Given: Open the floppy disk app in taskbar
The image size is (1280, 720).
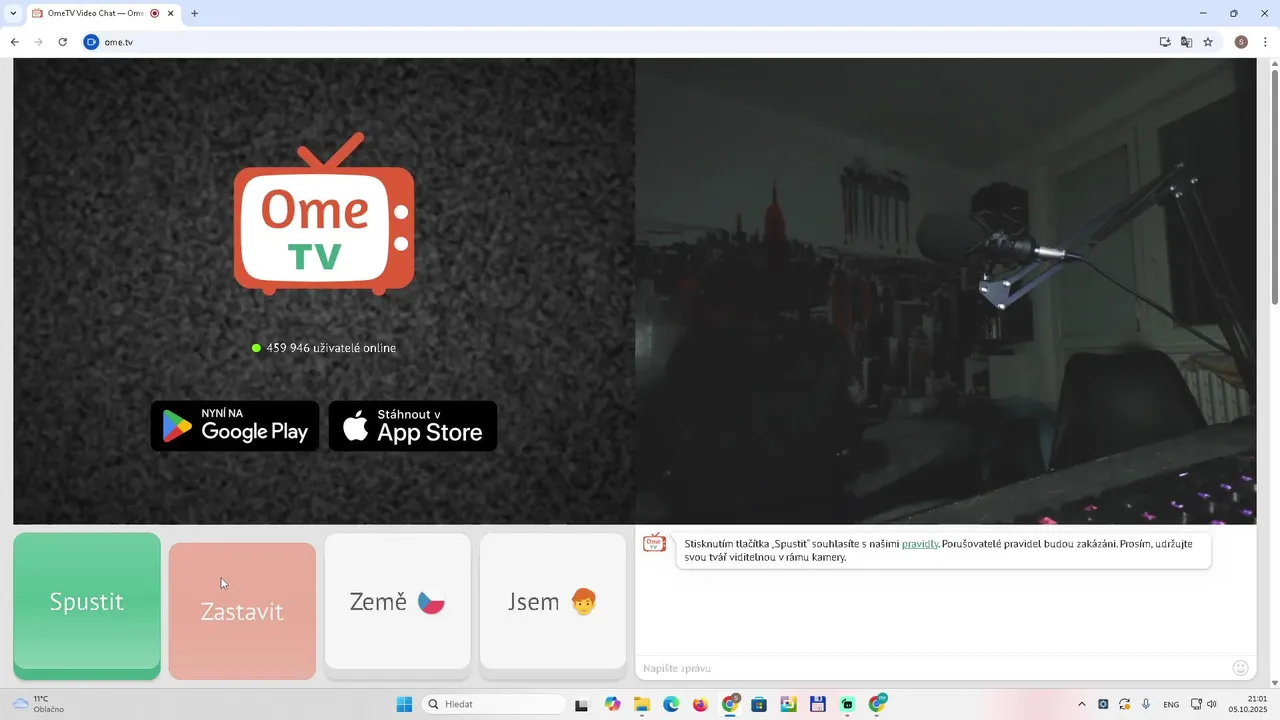Looking at the screenshot, I should [818, 704].
